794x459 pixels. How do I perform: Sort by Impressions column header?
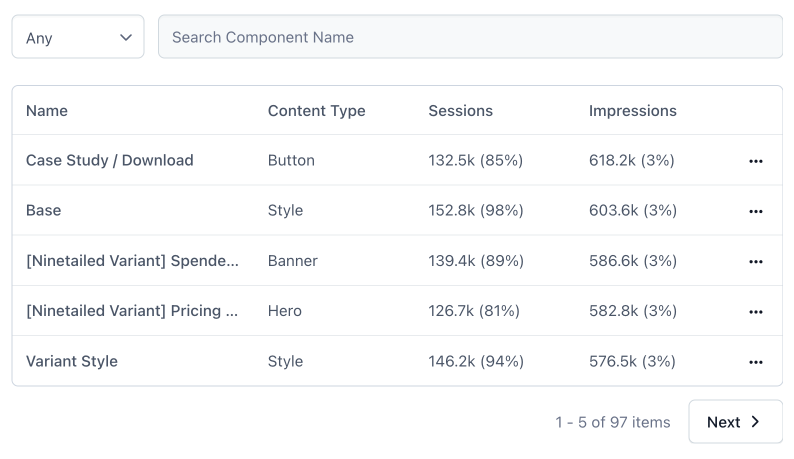click(632, 111)
